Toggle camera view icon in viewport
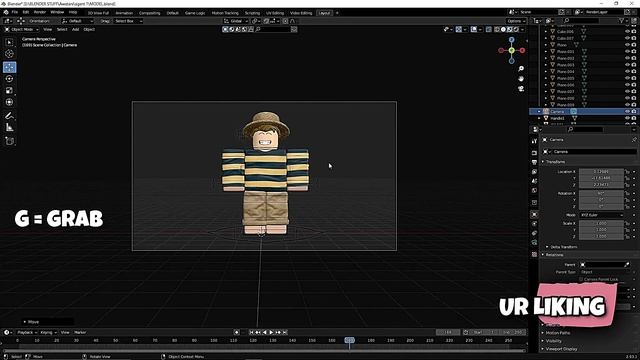640x360 pixels. click(521, 89)
